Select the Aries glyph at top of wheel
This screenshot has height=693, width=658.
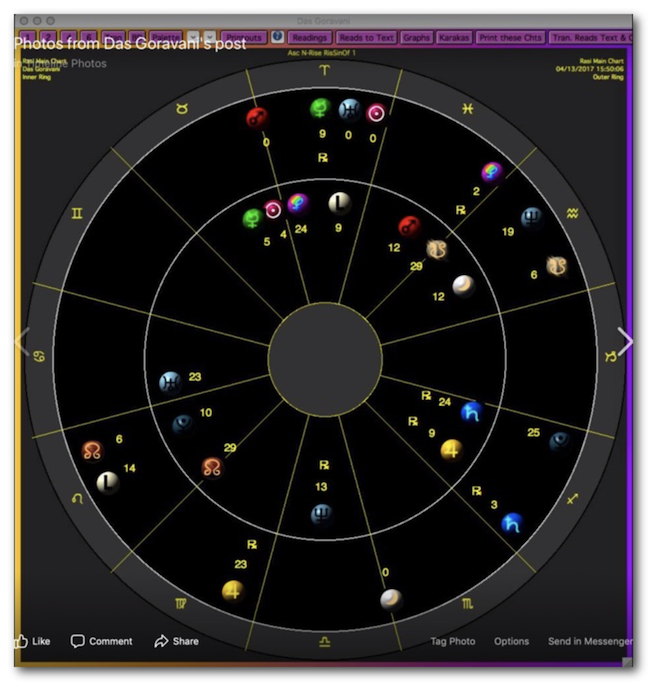tap(323, 70)
